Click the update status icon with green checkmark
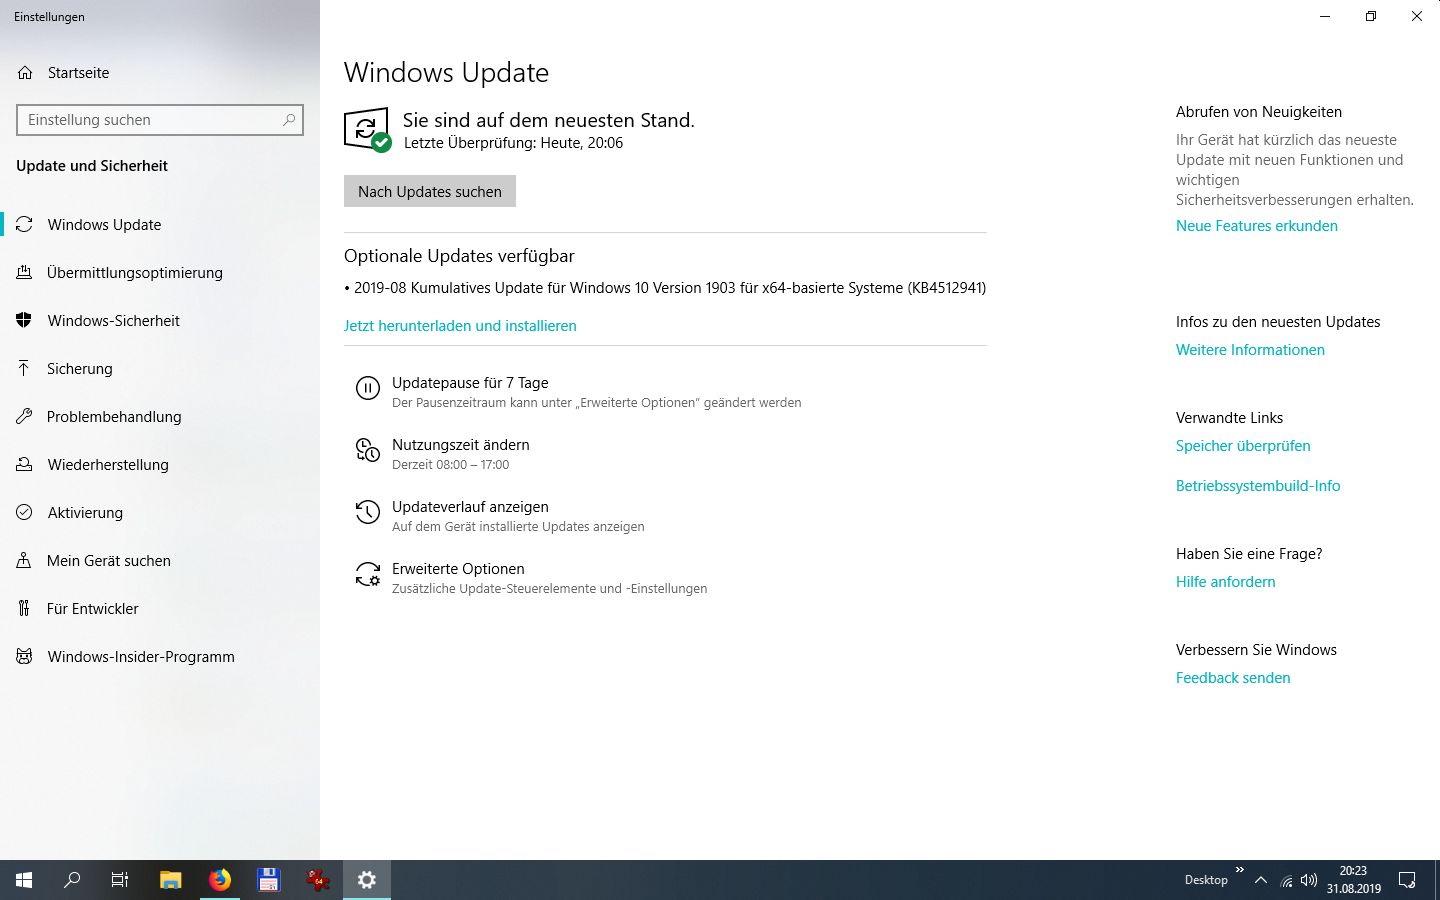1440x900 pixels. pyautogui.click(x=367, y=130)
